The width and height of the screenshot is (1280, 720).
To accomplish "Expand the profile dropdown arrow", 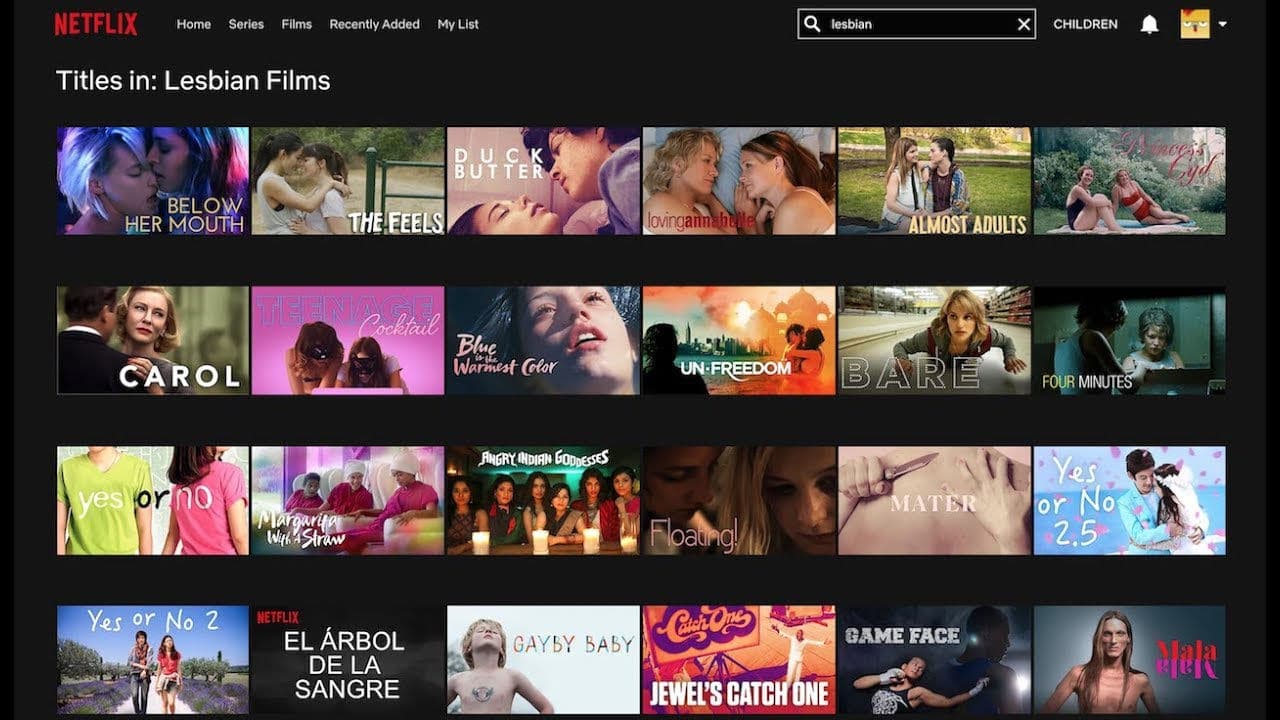I will pyautogui.click(x=1223, y=24).
